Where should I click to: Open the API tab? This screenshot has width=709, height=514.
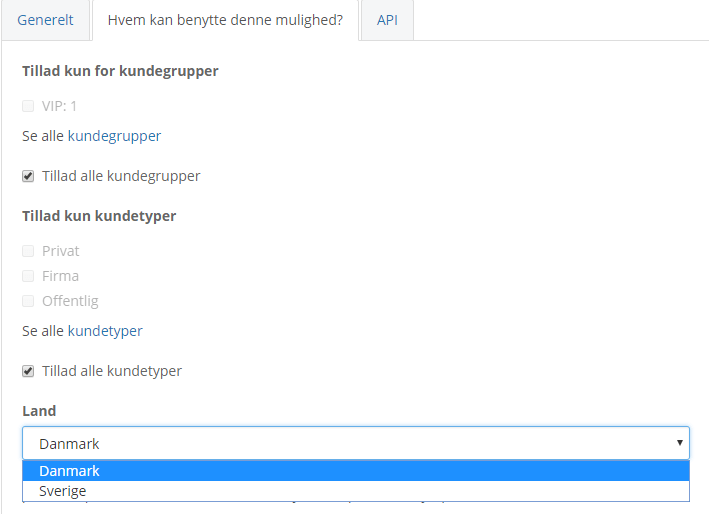388,20
